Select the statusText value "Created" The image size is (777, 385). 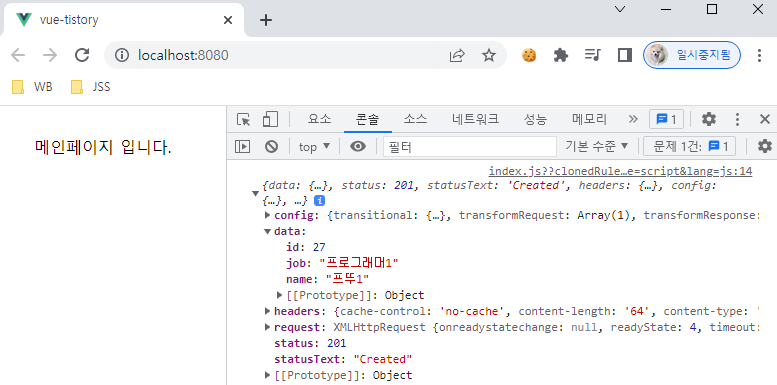tap(383, 359)
